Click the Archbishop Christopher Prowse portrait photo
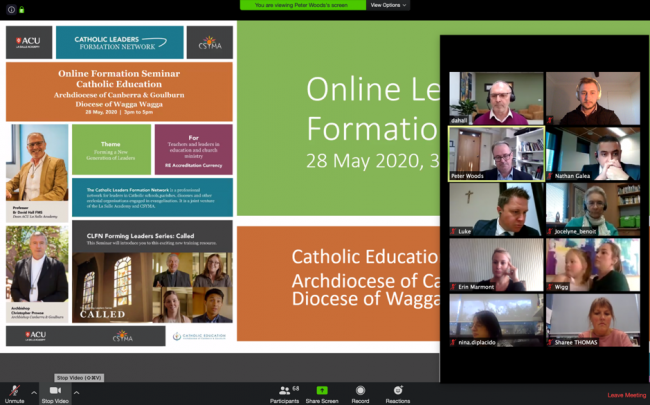Screen dimensions: 650x405 coord(37,264)
